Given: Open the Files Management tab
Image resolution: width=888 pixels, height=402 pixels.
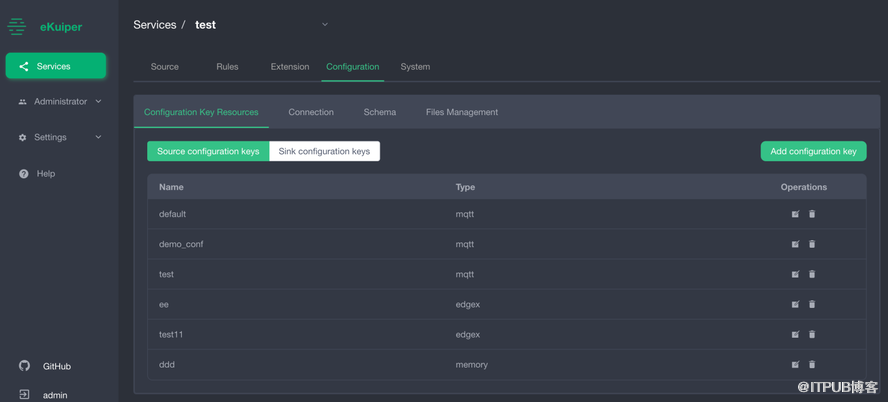Looking at the screenshot, I should click(x=461, y=112).
